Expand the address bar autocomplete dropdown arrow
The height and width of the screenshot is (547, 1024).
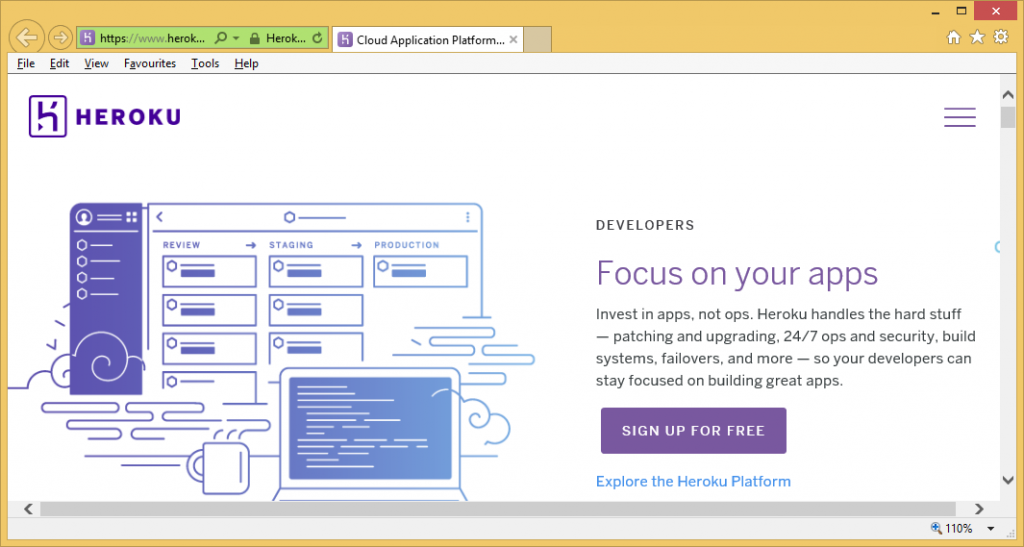(x=236, y=39)
